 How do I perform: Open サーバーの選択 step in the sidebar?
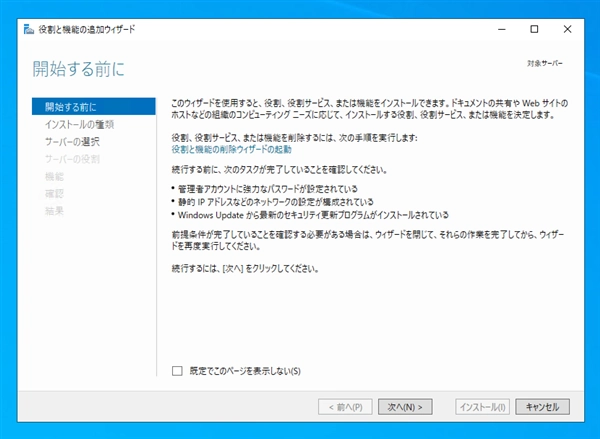pos(72,142)
